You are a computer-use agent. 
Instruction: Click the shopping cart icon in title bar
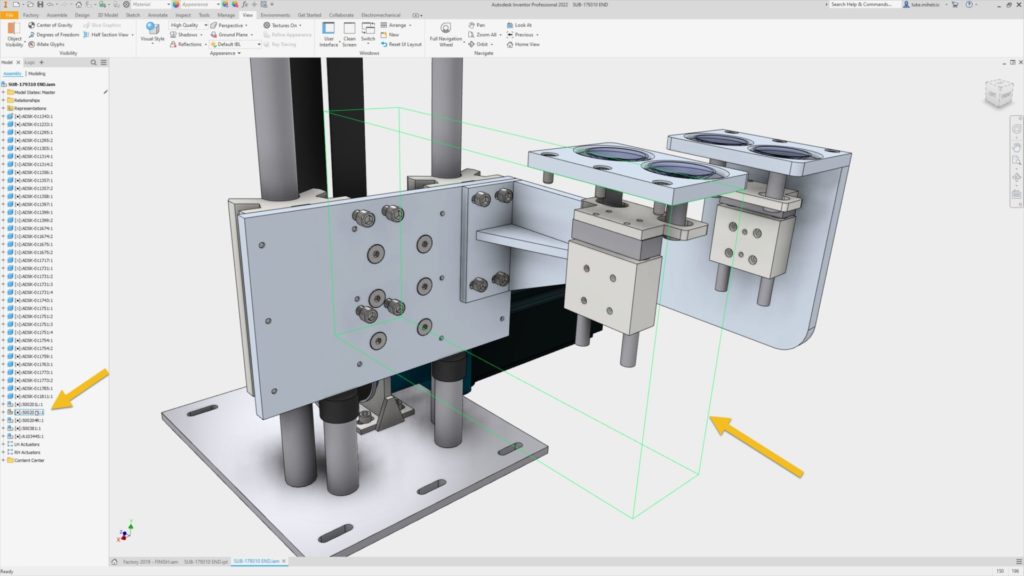coord(955,5)
